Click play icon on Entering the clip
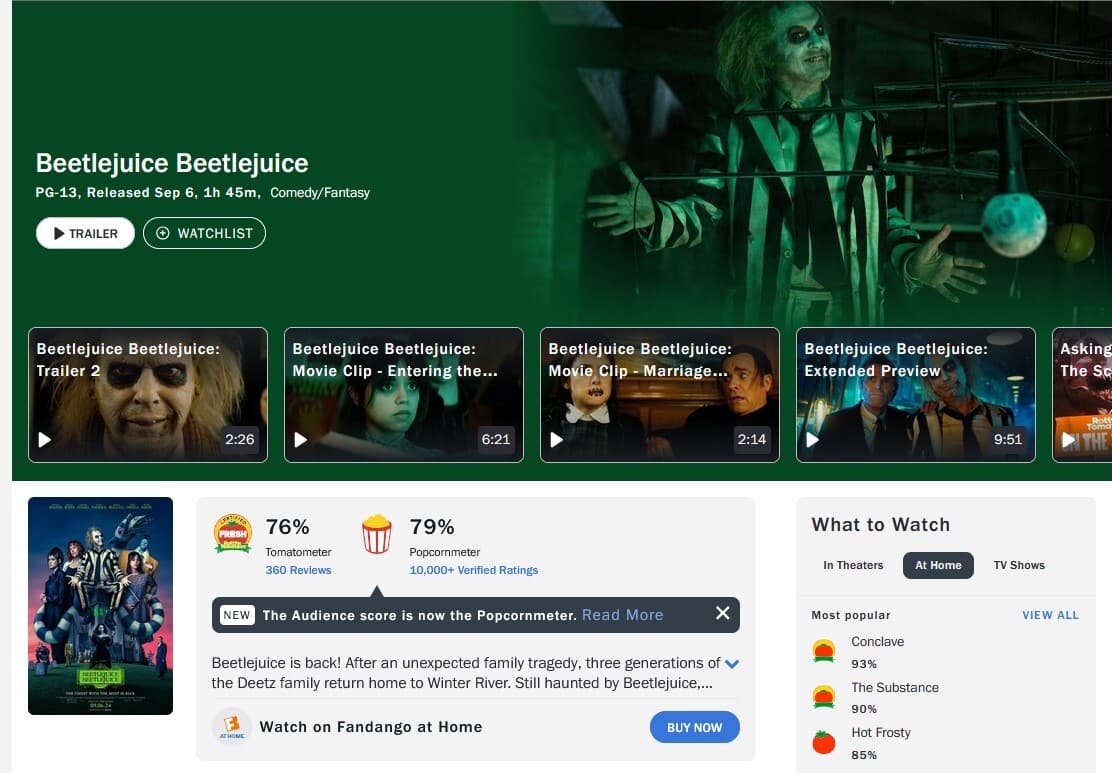 pos(301,440)
